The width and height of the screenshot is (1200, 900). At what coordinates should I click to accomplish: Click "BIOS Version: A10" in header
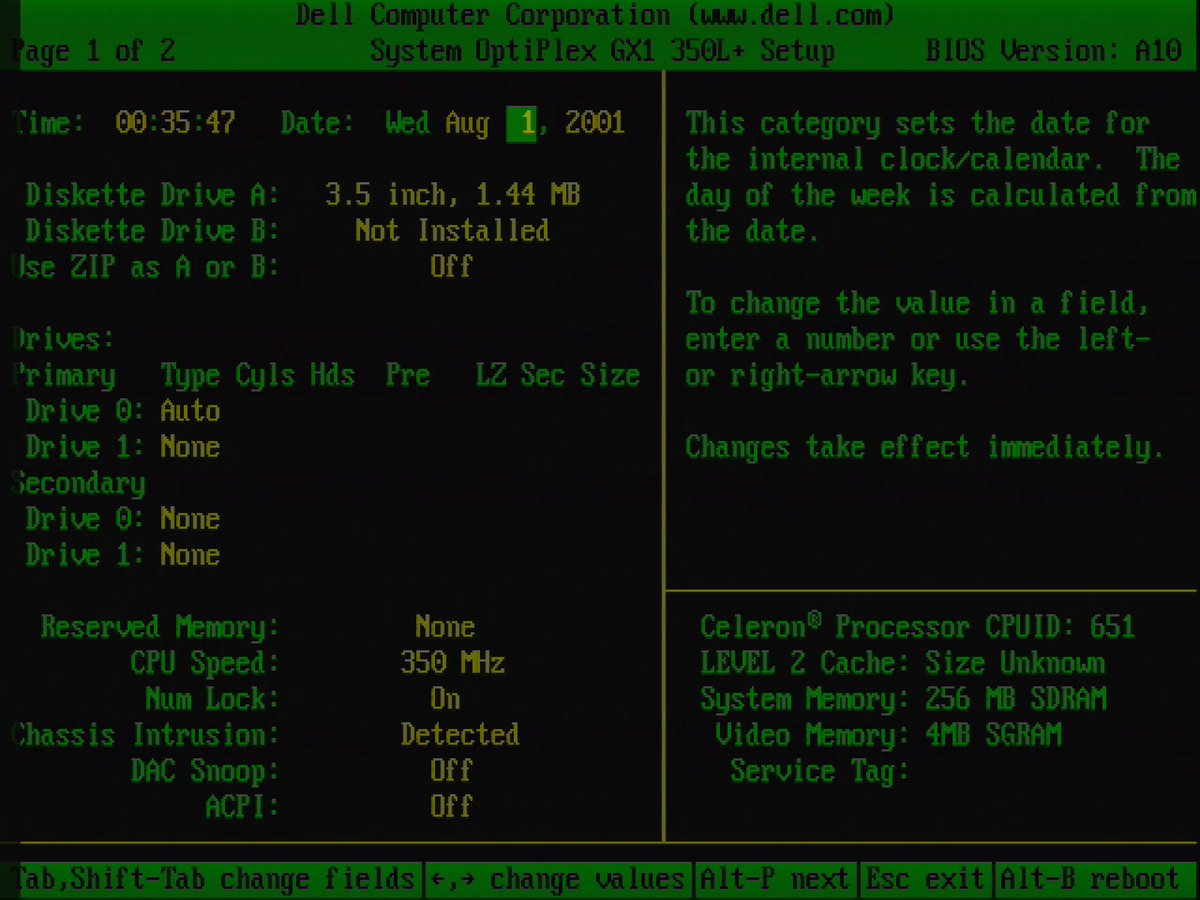click(x=1054, y=51)
